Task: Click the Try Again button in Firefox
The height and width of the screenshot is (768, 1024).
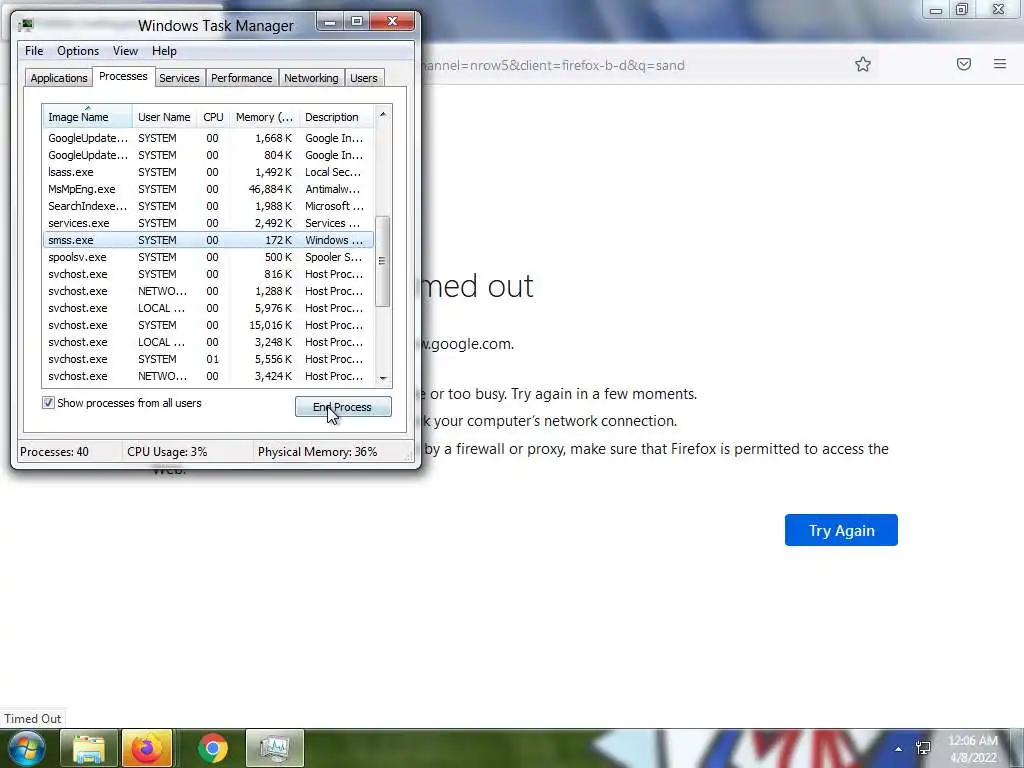Action: 841,530
